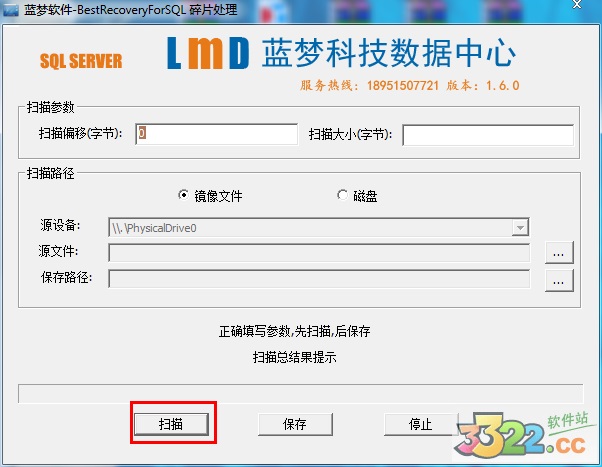Click the 源文件 path field
Image resolution: width=602 pixels, height=467 pixels.
click(319, 252)
